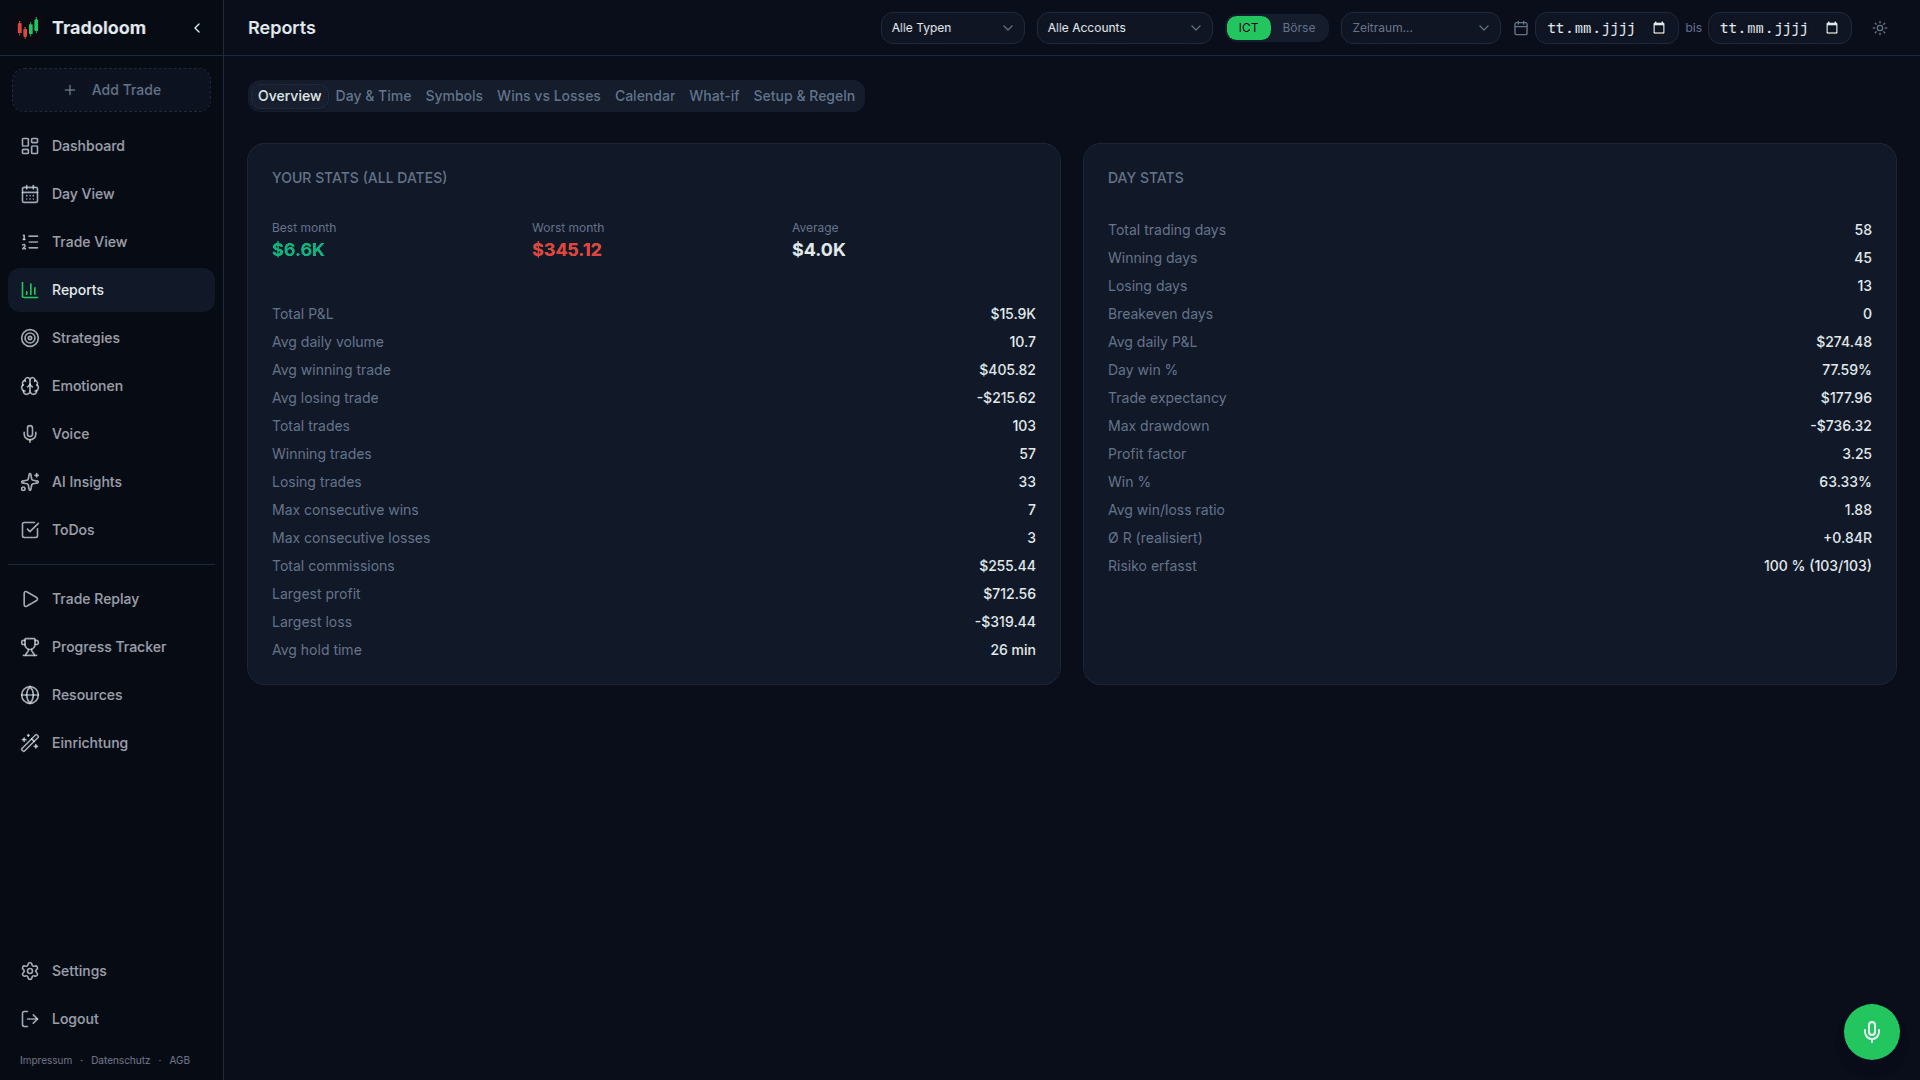Click the Settings gear icon

[30, 971]
